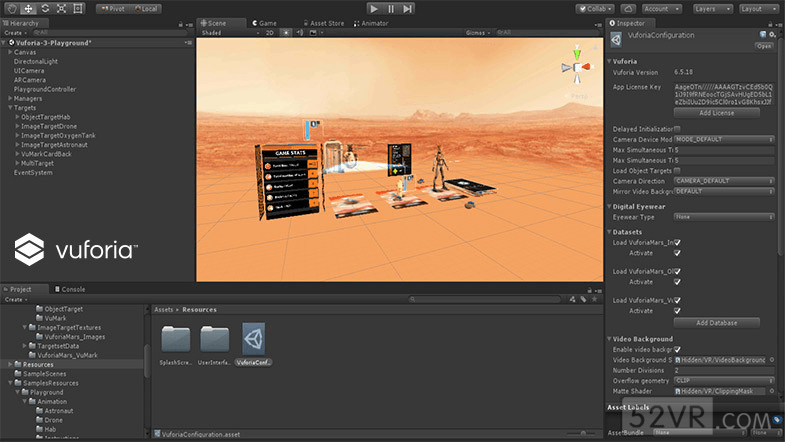785x442 pixels.
Task: Open Overflow geometry dropdown
Action: coord(724,380)
